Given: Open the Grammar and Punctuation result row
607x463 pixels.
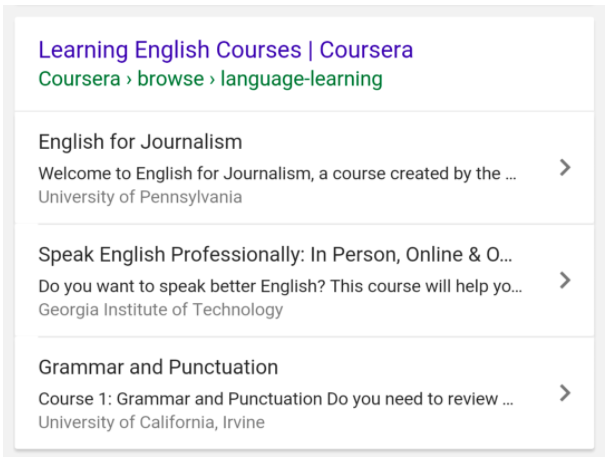Looking at the screenshot, I should coord(304,393).
